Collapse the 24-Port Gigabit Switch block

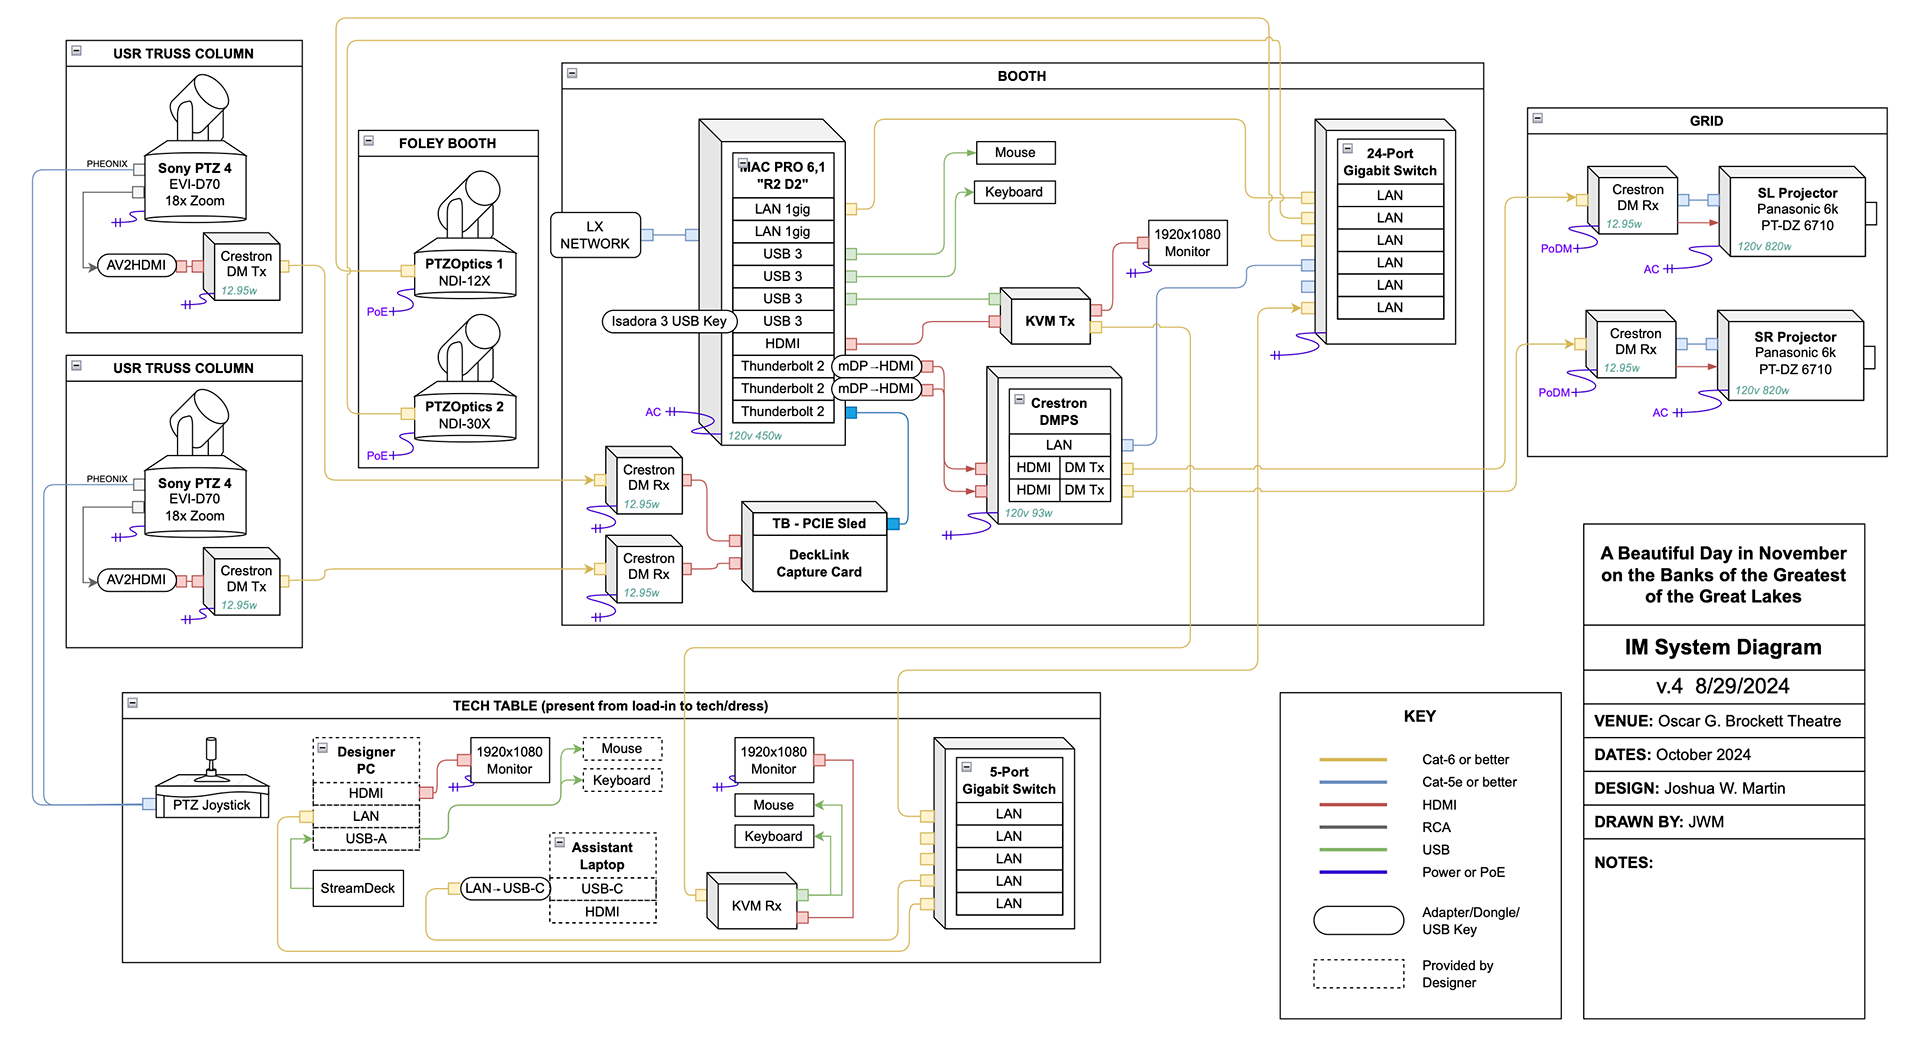click(x=1347, y=148)
